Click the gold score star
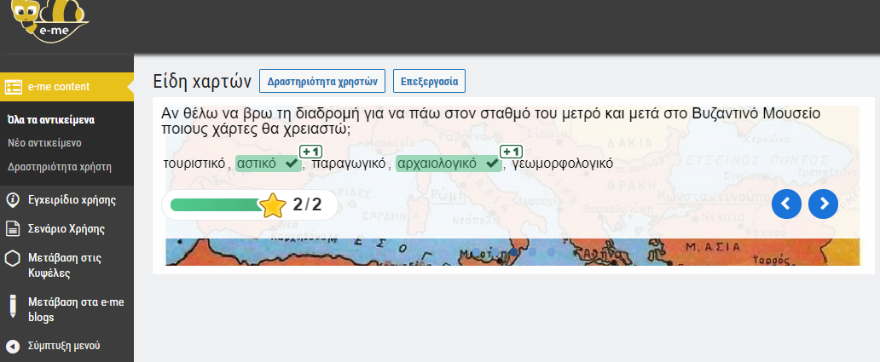 click(273, 205)
